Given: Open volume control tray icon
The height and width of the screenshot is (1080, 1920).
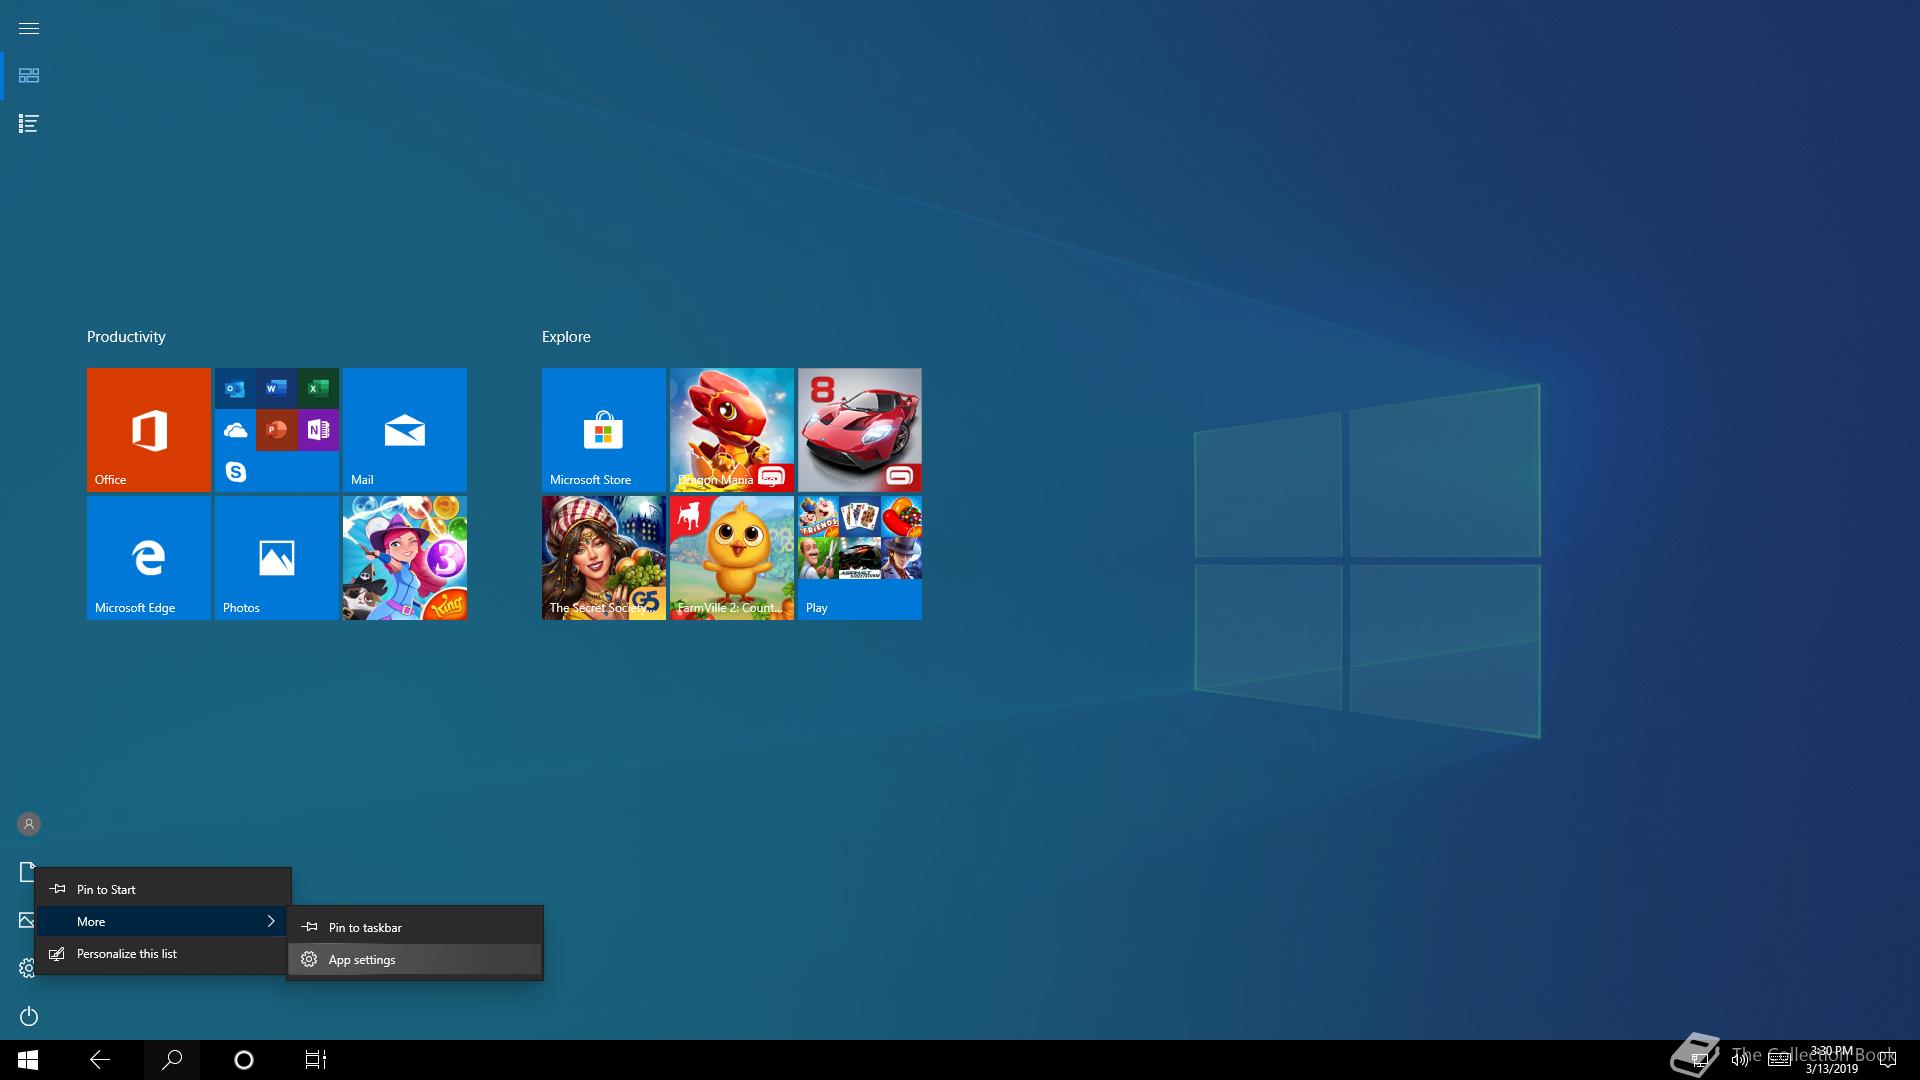Looking at the screenshot, I should click(1739, 1060).
